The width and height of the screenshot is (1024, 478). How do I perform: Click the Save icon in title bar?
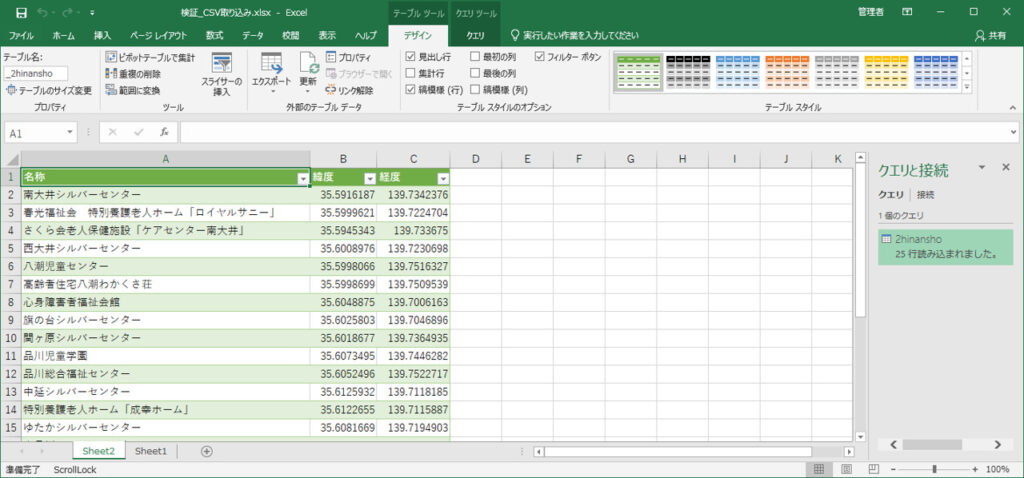tap(21, 12)
